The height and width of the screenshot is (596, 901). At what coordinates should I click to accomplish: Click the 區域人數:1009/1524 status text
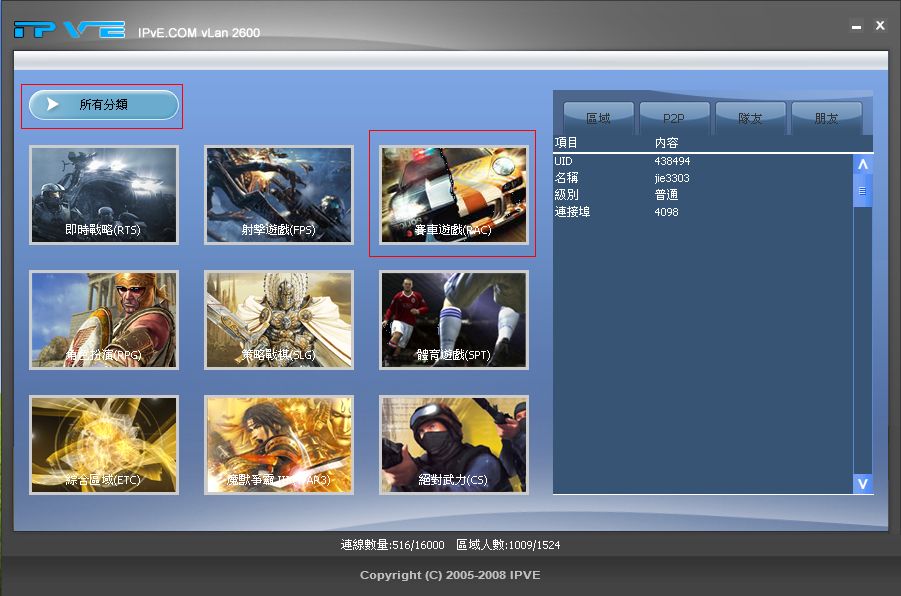click(x=509, y=545)
